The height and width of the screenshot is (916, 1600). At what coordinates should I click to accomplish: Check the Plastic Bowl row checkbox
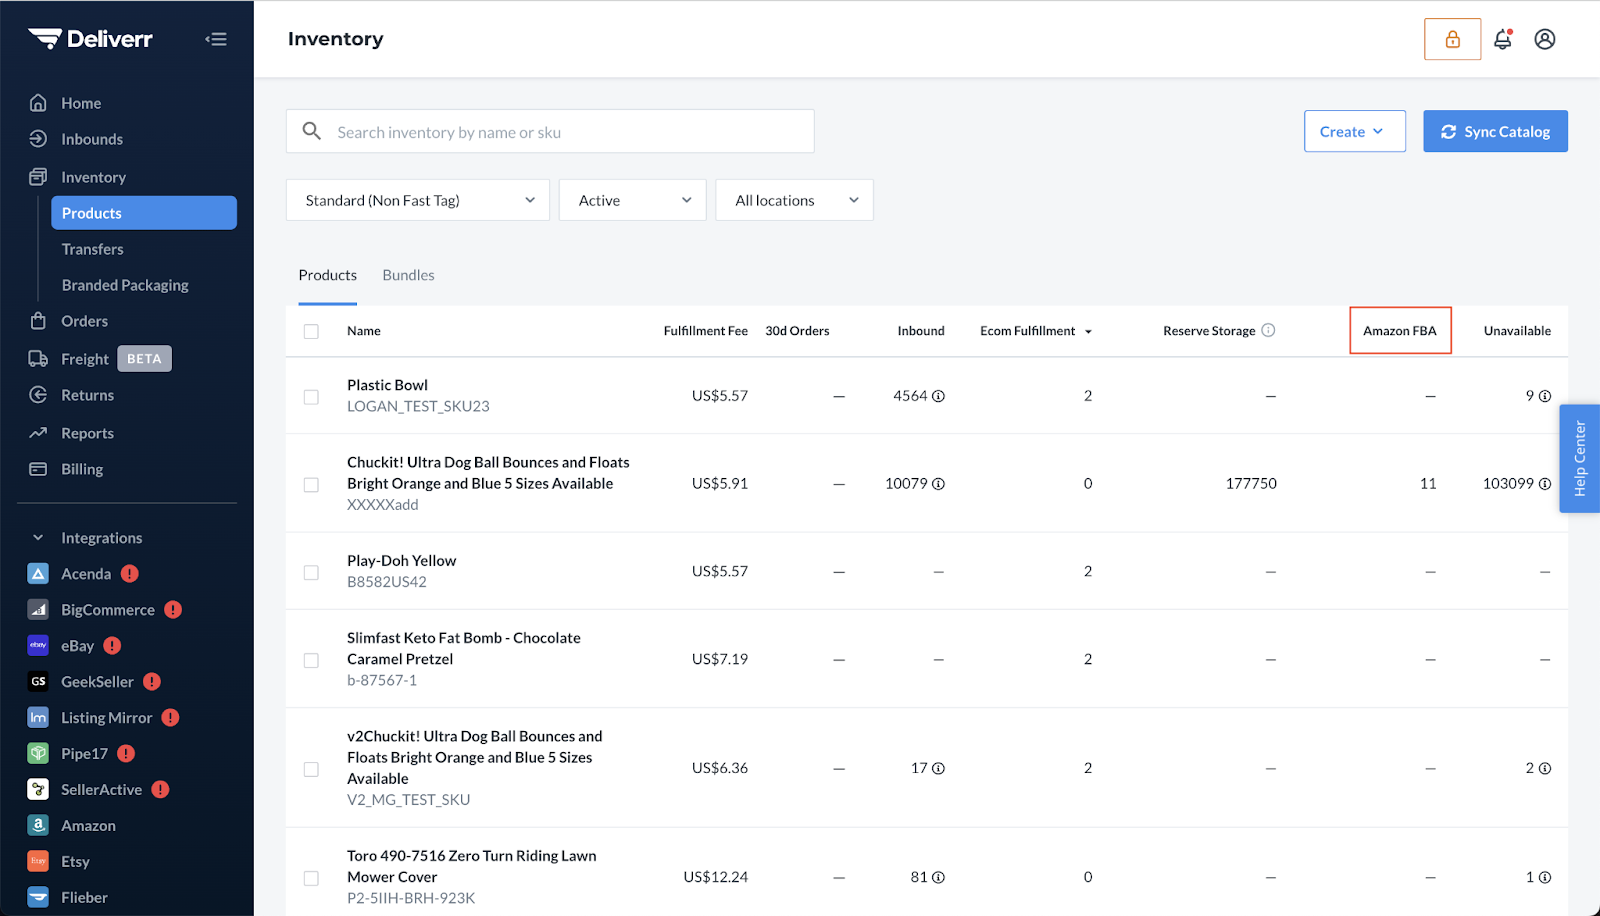point(311,397)
